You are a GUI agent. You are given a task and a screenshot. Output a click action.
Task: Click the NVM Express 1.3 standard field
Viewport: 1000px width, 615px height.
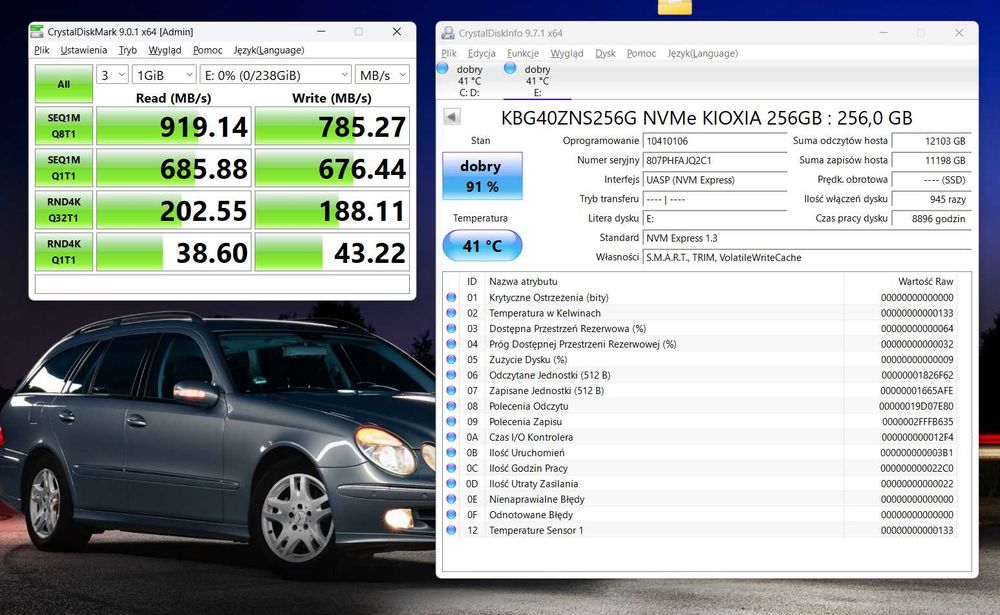[x=807, y=238]
